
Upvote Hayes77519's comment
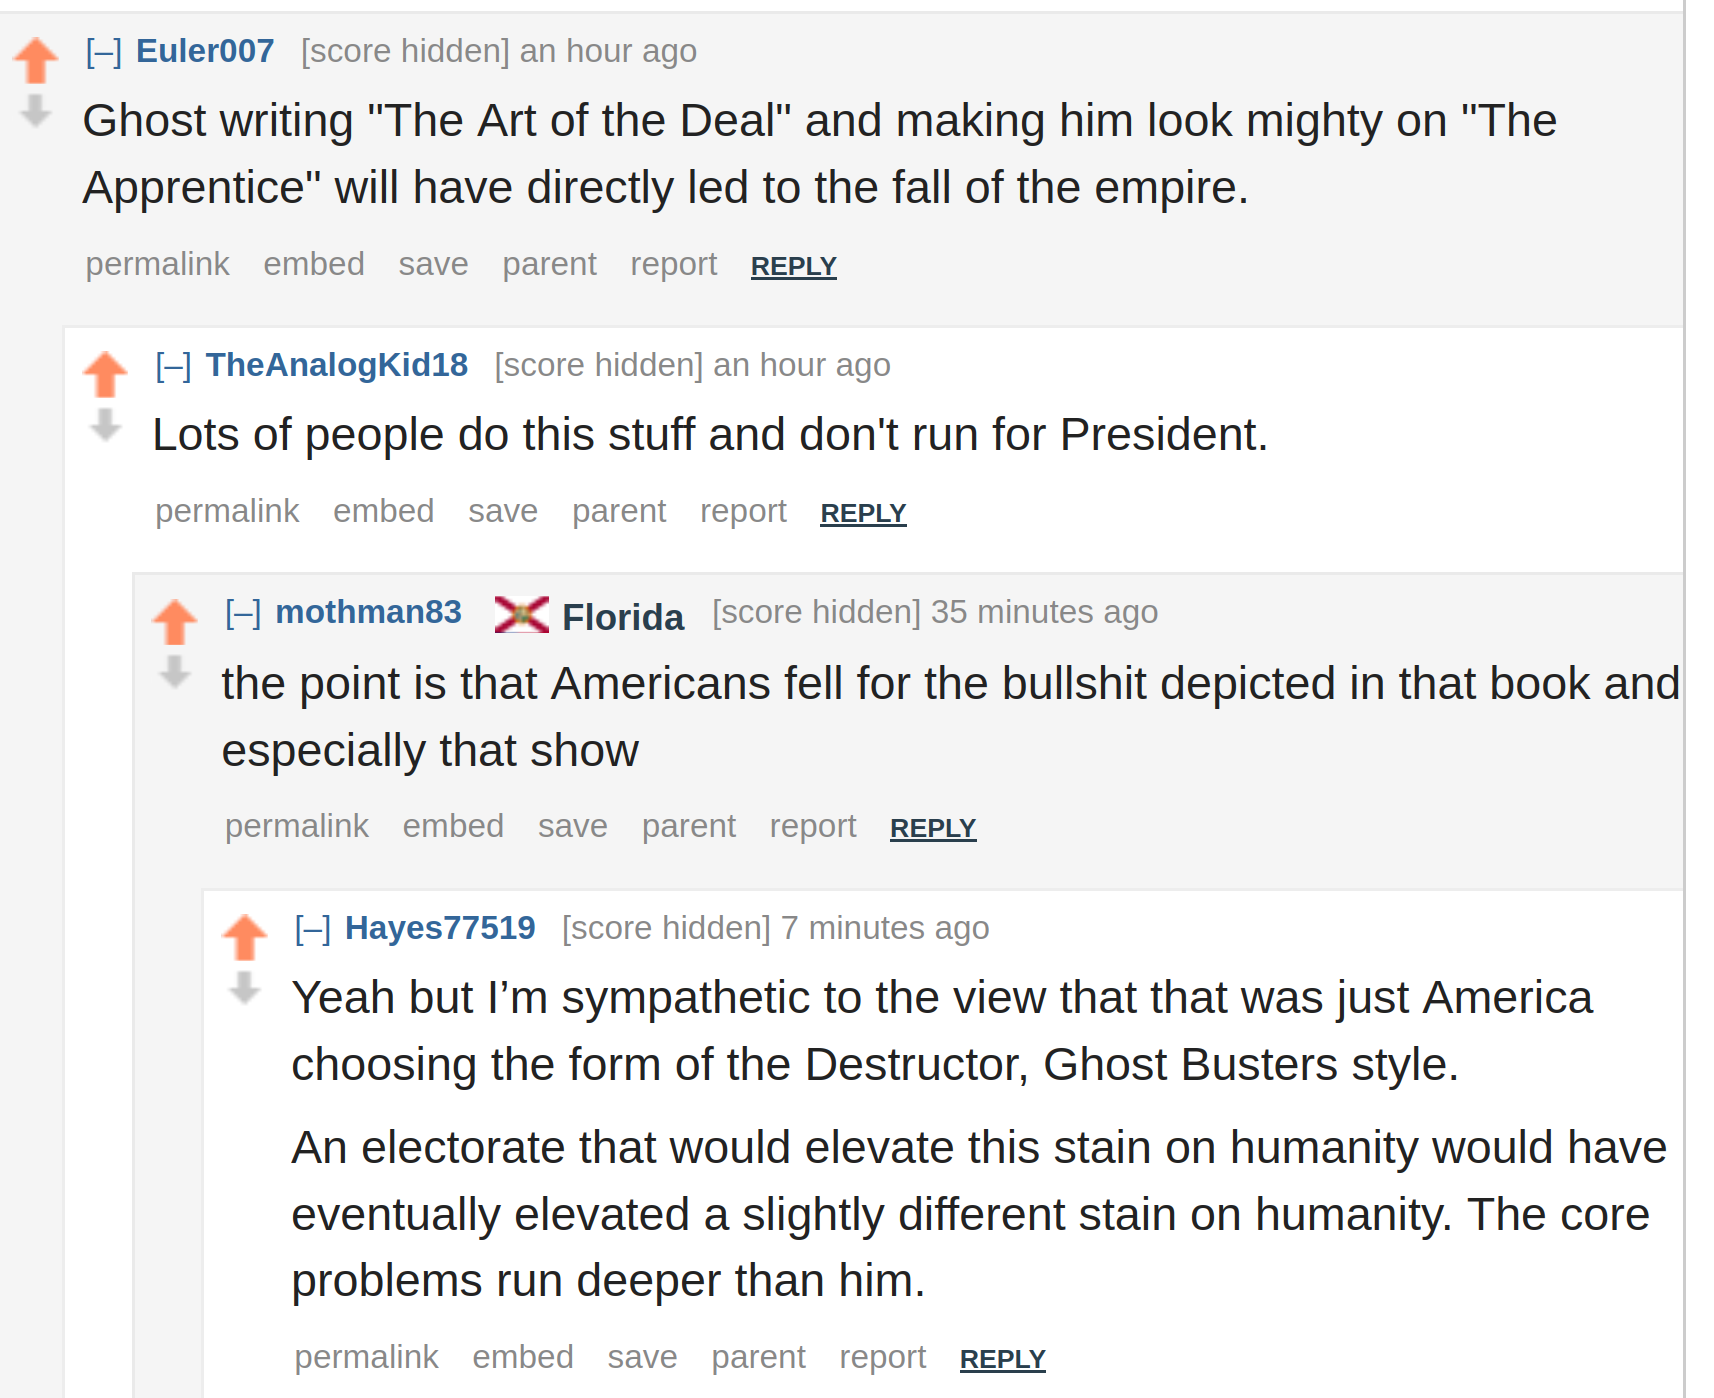click(x=245, y=937)
